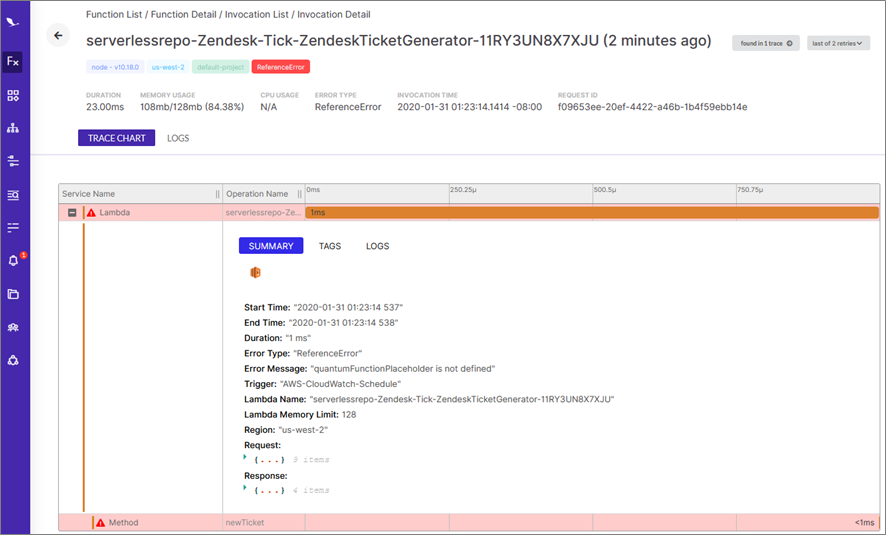Click the us-west-2 region tag
Screen dimensions: 886x535
[168, 67]
